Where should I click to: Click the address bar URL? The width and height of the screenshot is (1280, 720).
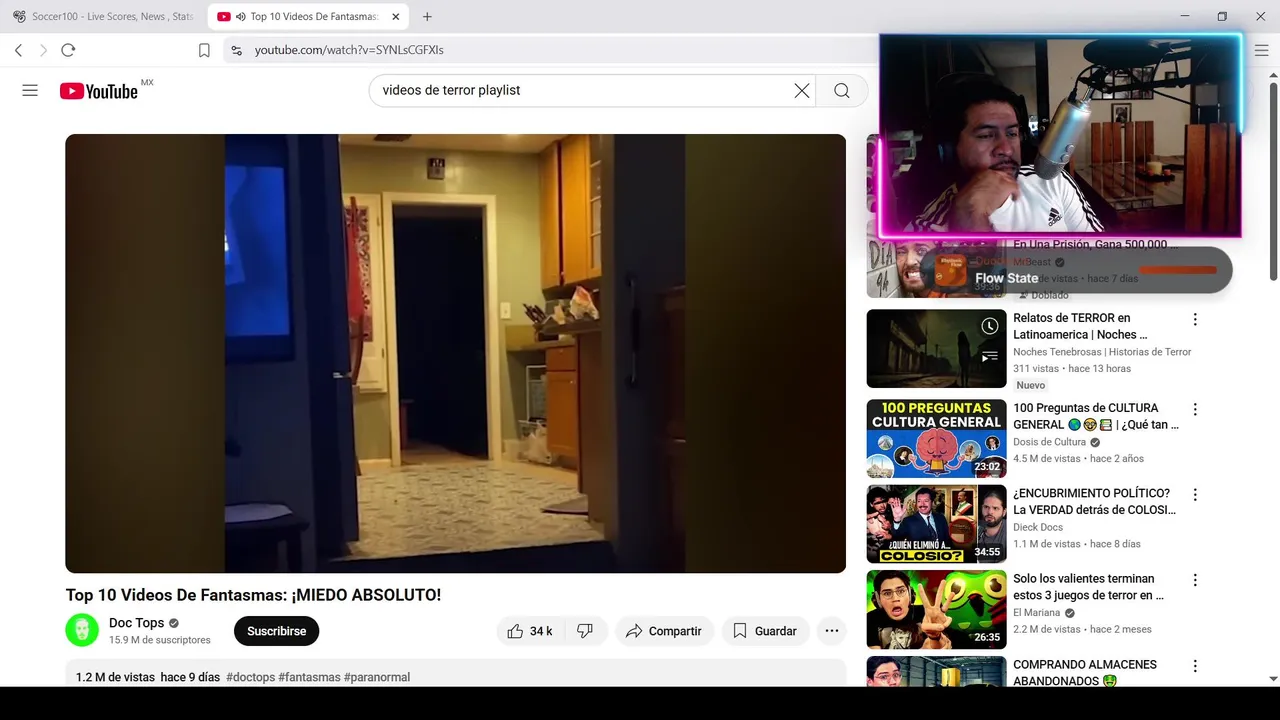(x=349, y=50)
